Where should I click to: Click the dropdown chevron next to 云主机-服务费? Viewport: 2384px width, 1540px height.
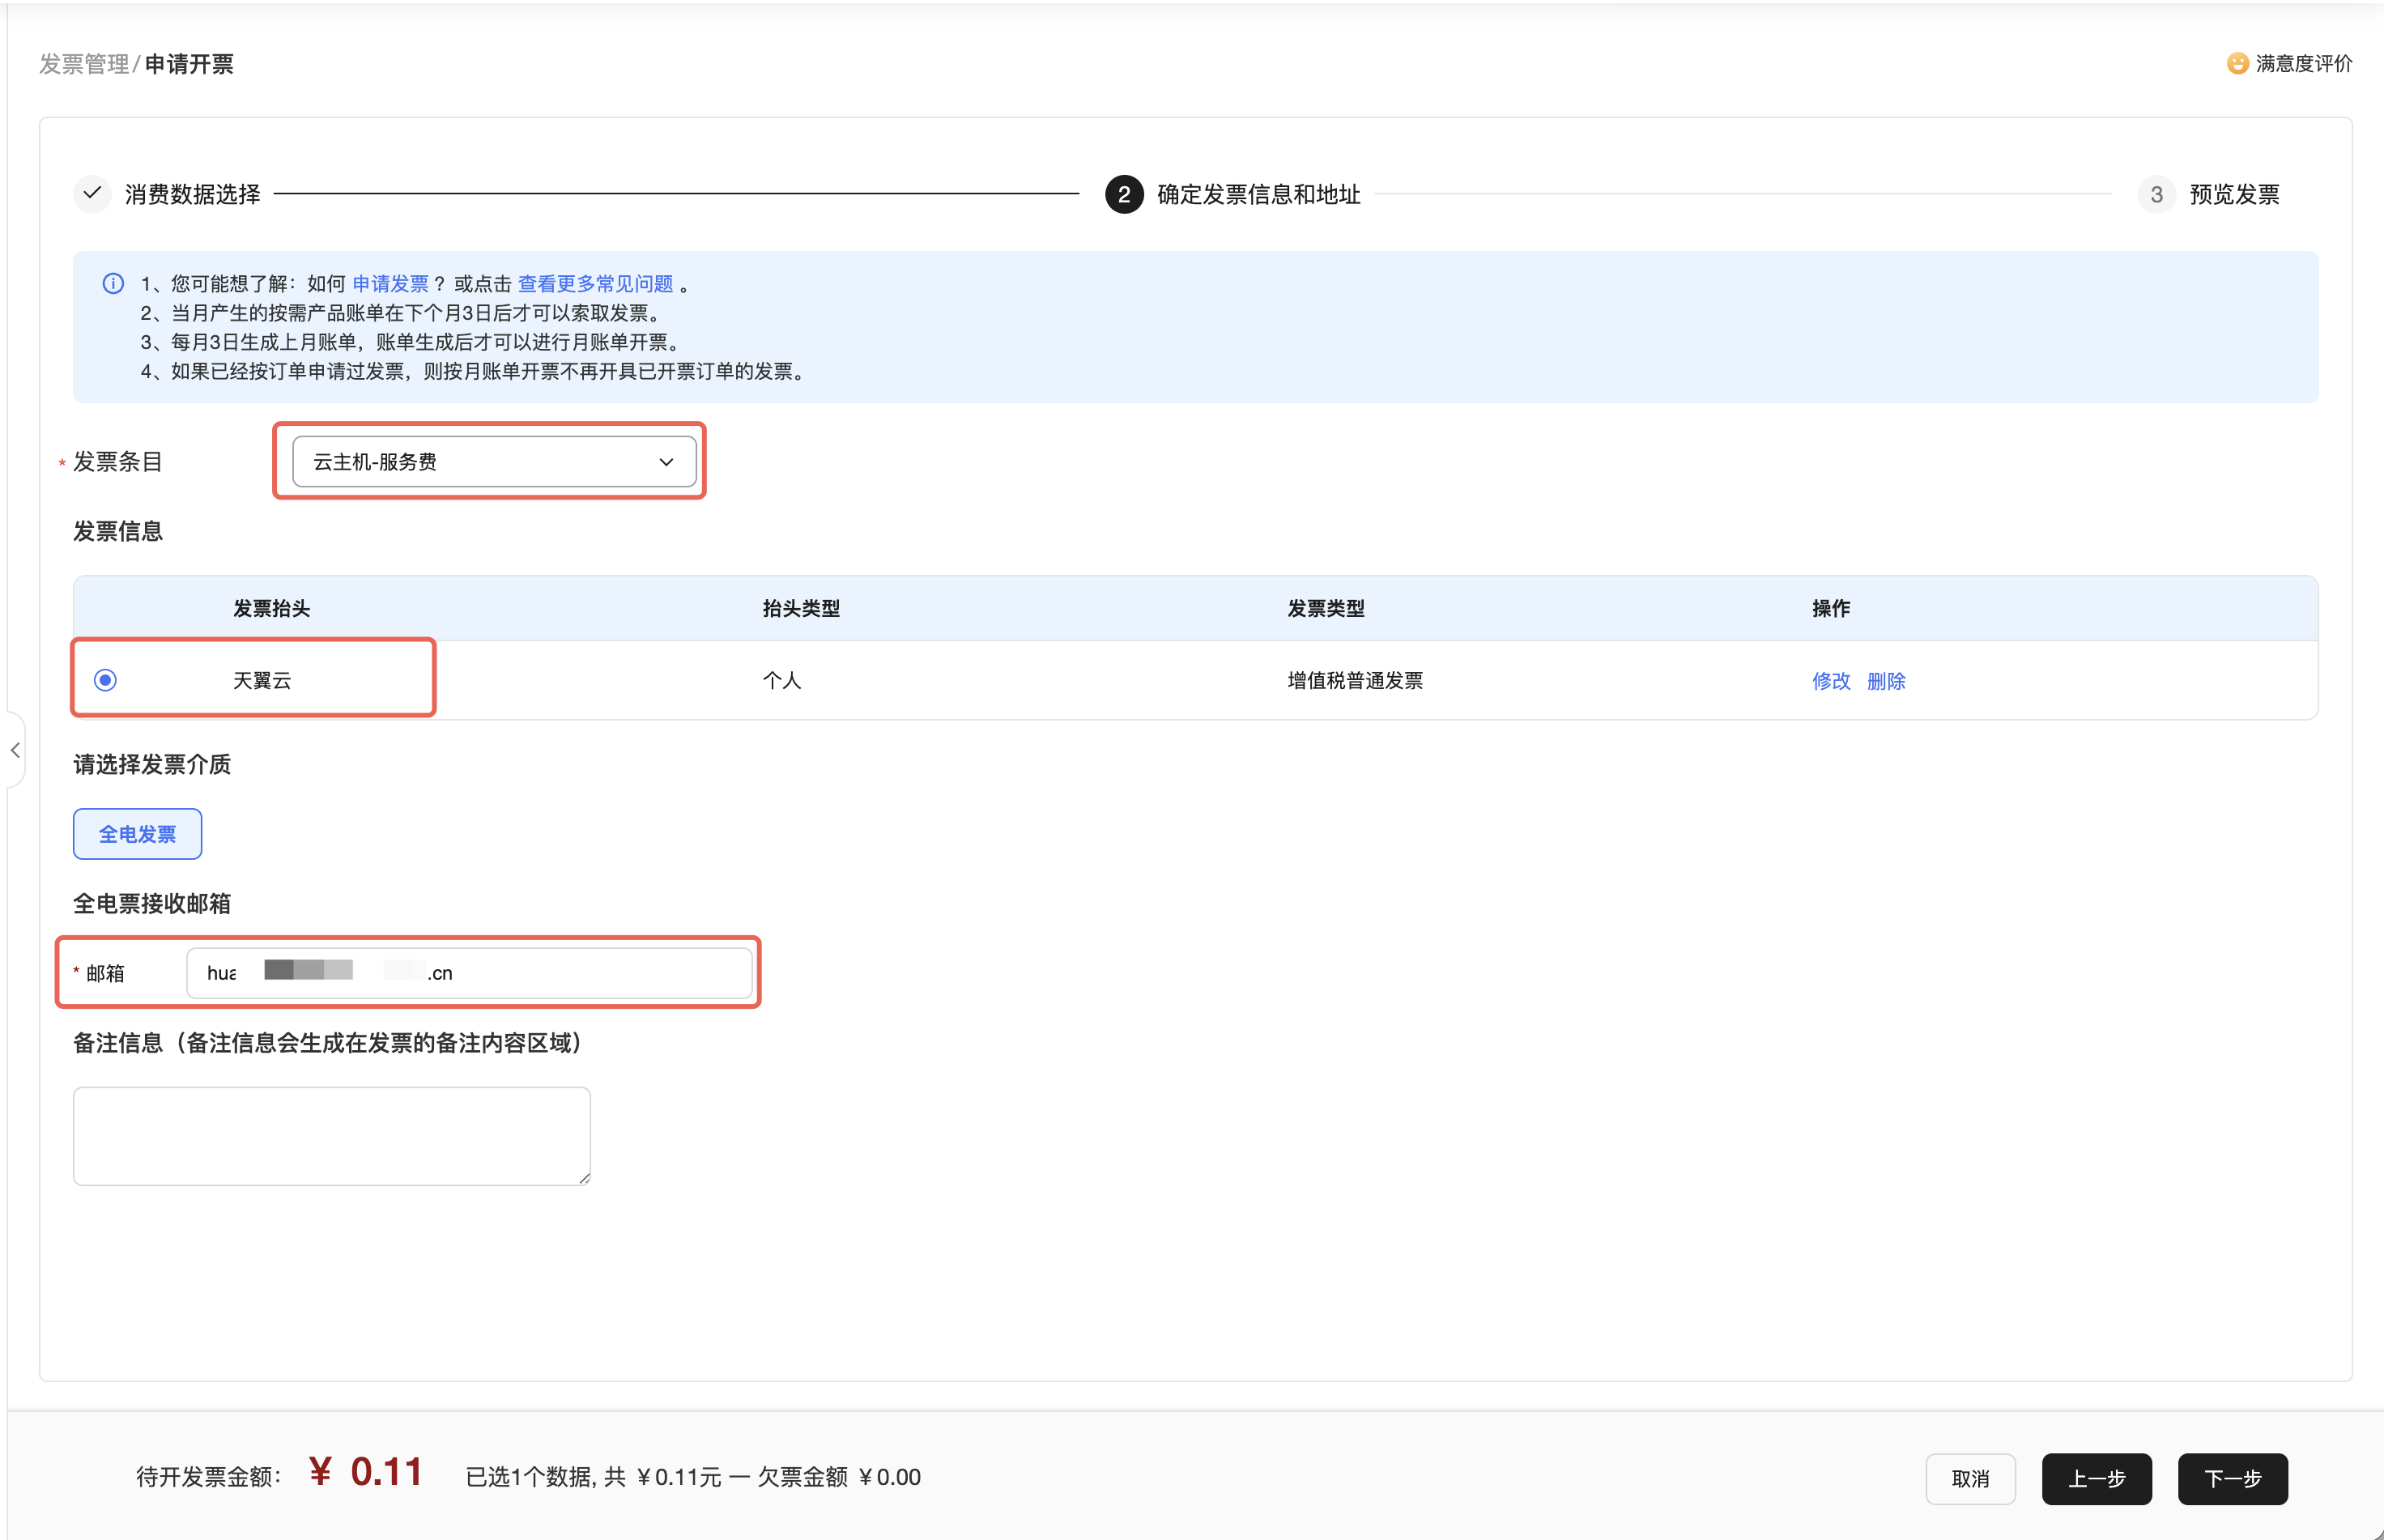(x=666, y=462)
